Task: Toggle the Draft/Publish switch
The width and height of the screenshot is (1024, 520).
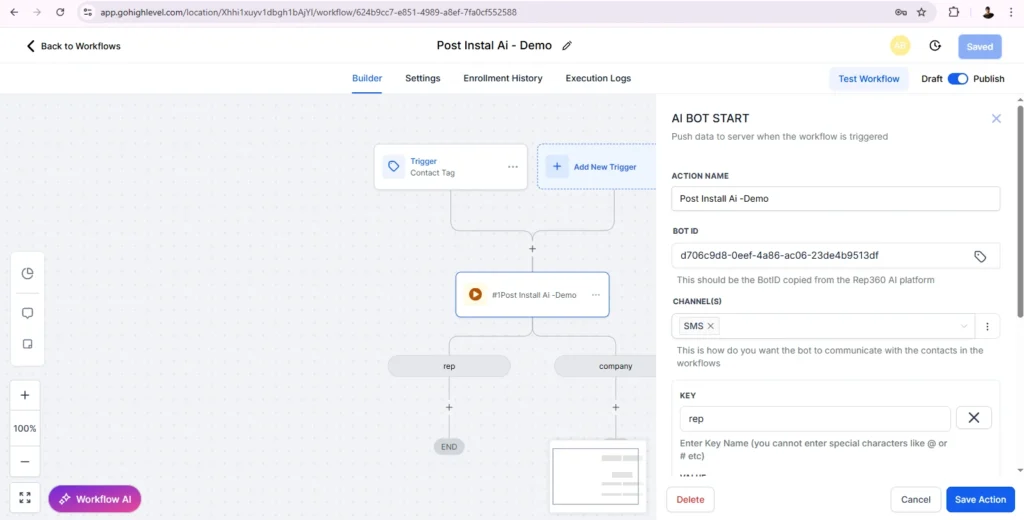Action: point(957,79)
